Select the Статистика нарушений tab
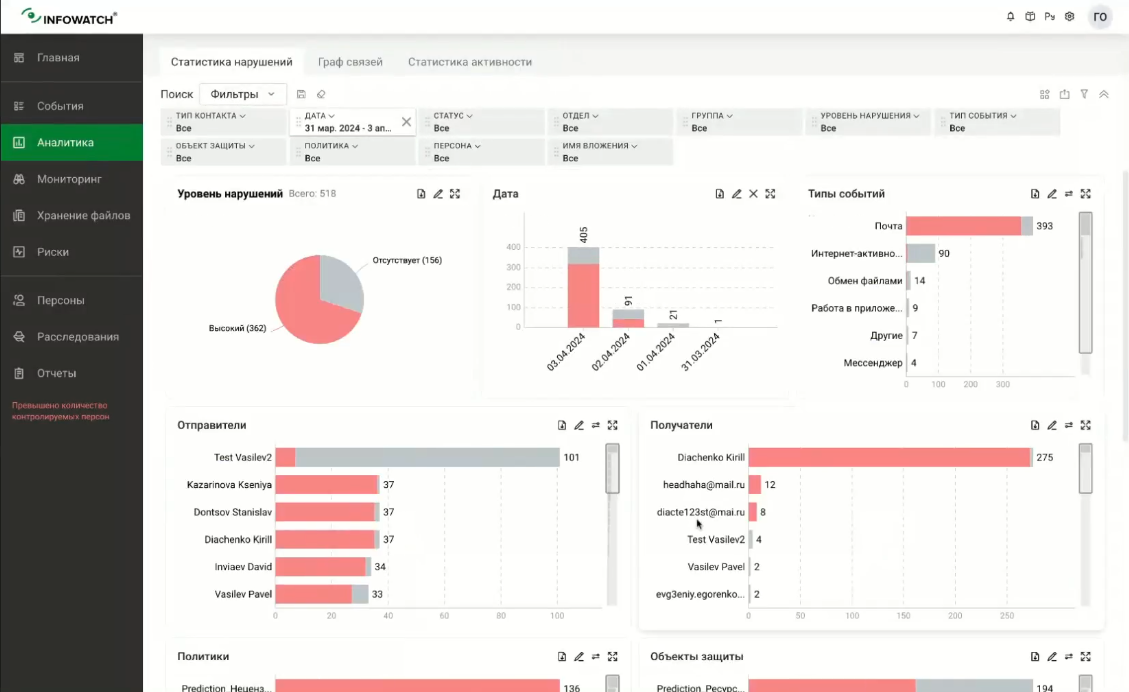Image resolution: width=1129 pixels, height=692 pixels. pos(231,62)
